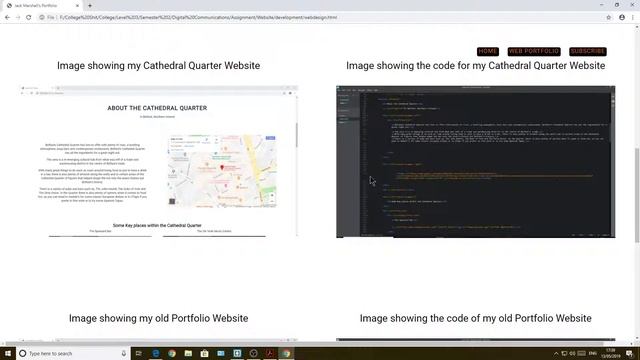Bookmark this page with star icon
Image resolution: width=640 pixels, height=360 pixels.
[609, 18]
